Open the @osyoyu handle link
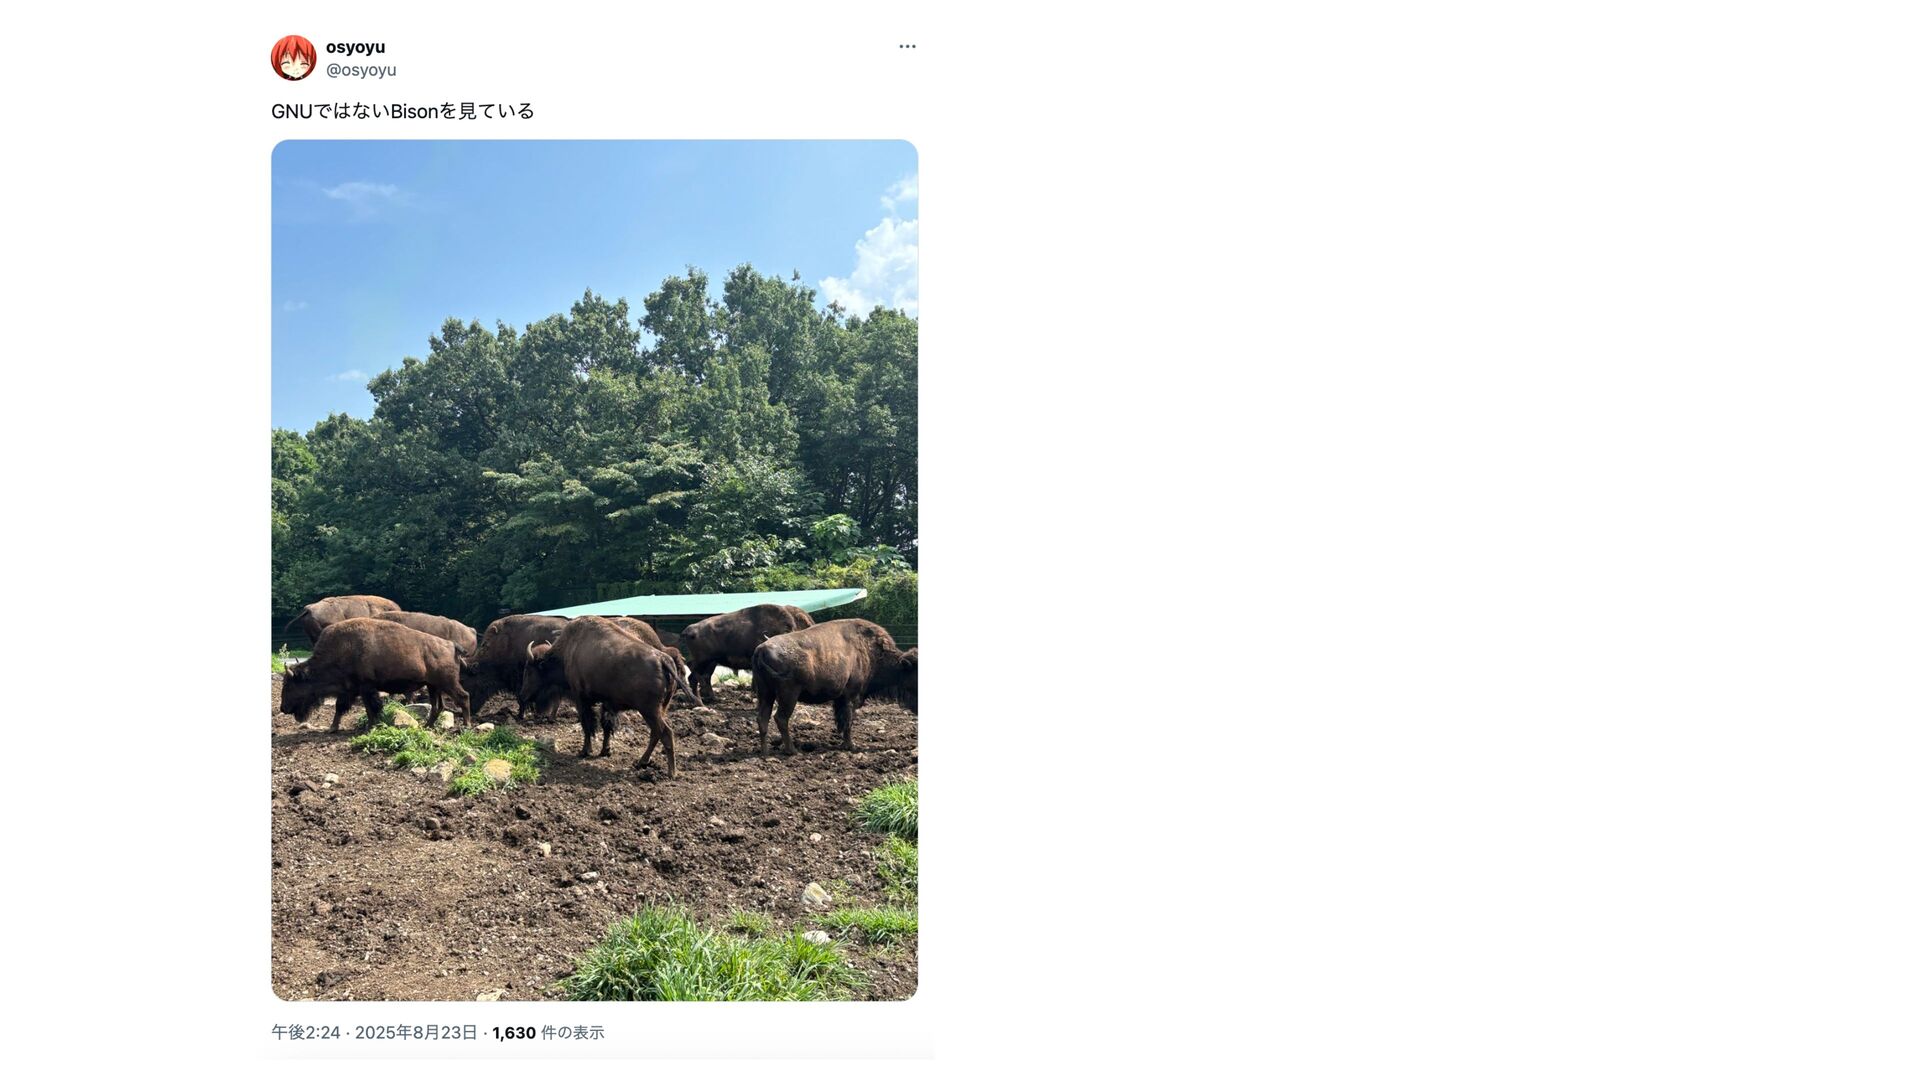The height and width of the screenshot is (1080, 1920). 361,70
